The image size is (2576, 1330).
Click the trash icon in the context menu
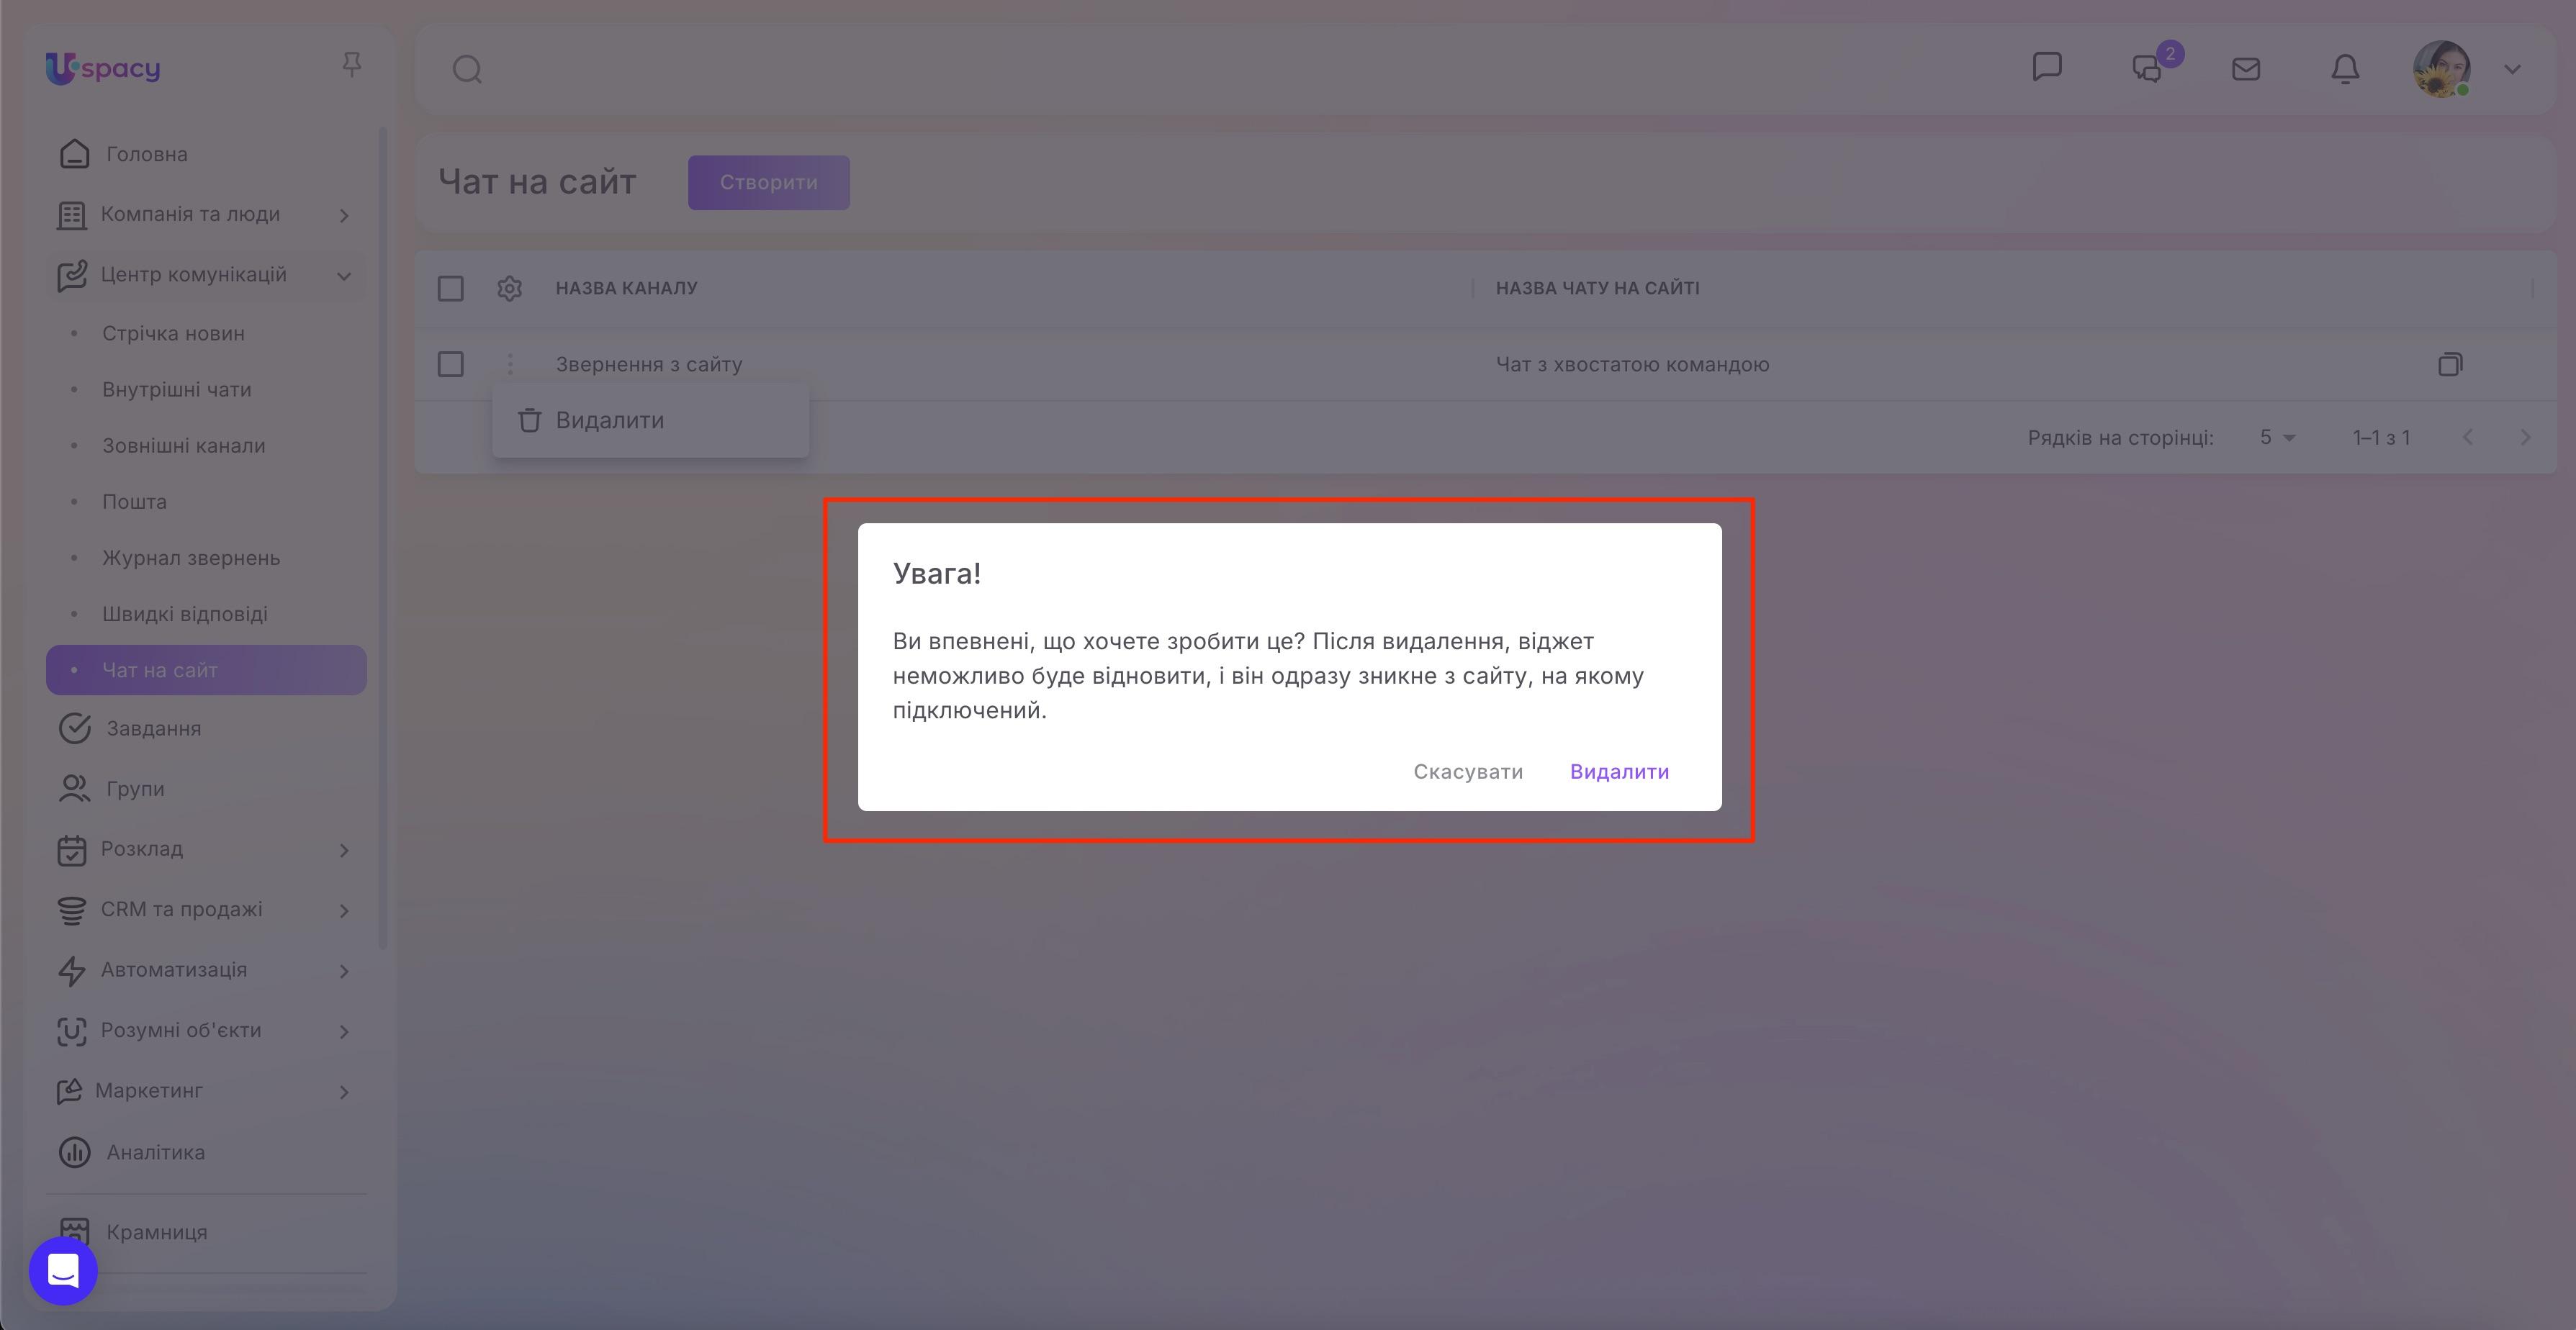pyautogui.click(x=529, y=420)
